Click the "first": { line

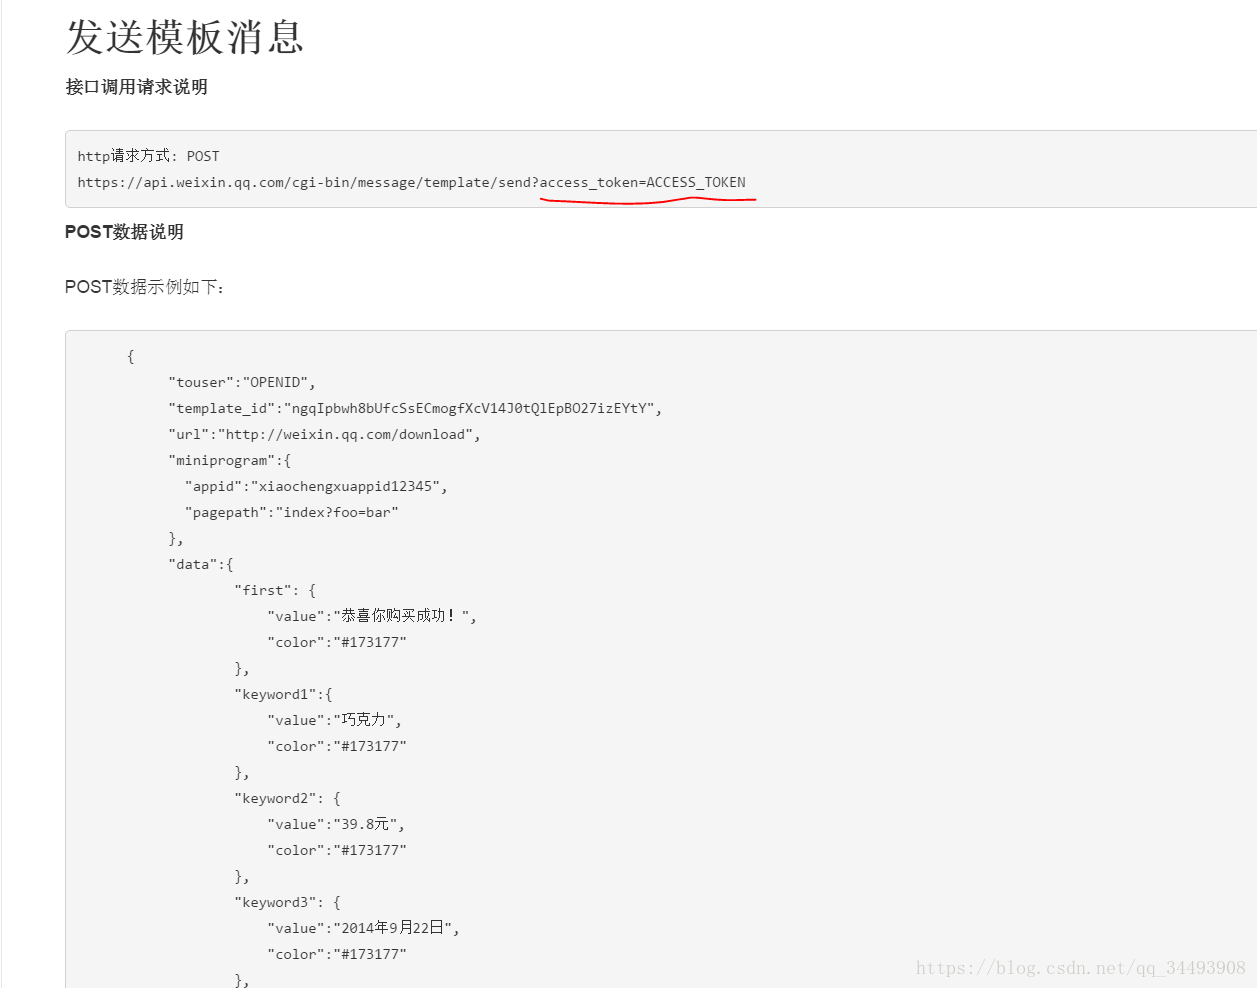coord(275,590)
